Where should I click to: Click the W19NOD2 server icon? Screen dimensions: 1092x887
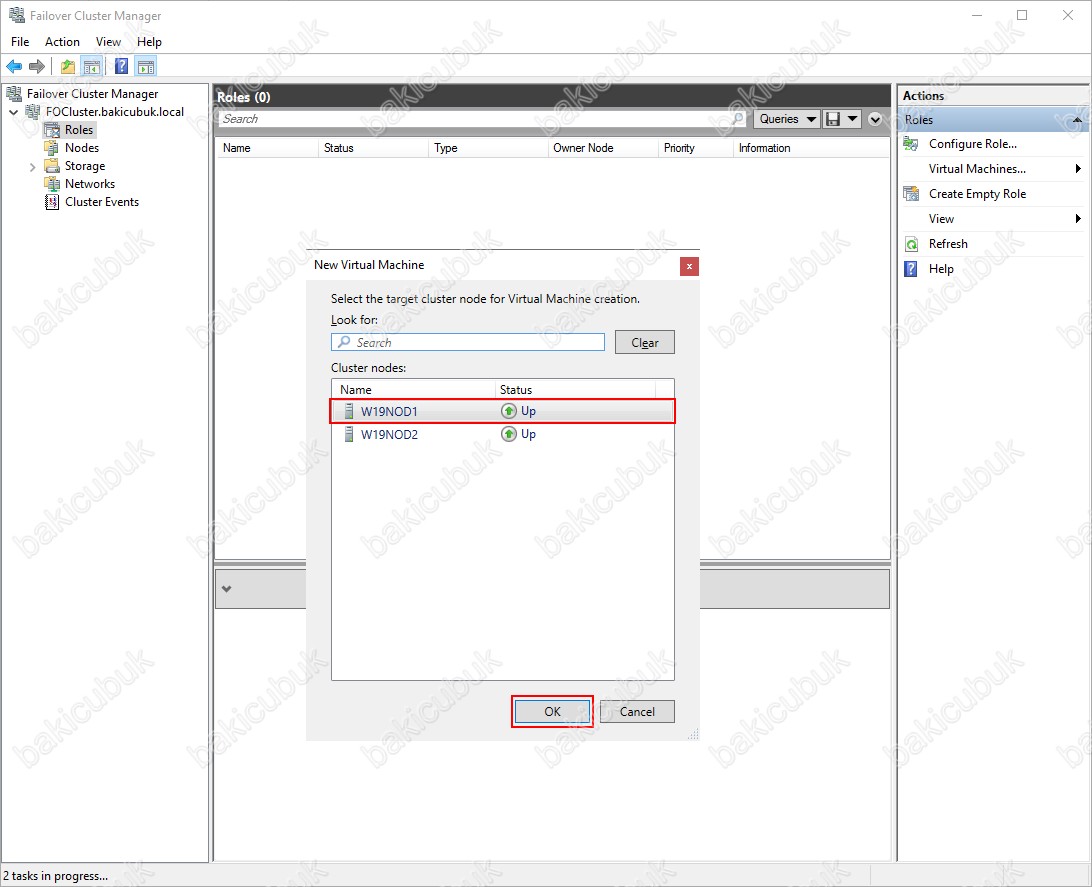(x=349, y=434)
